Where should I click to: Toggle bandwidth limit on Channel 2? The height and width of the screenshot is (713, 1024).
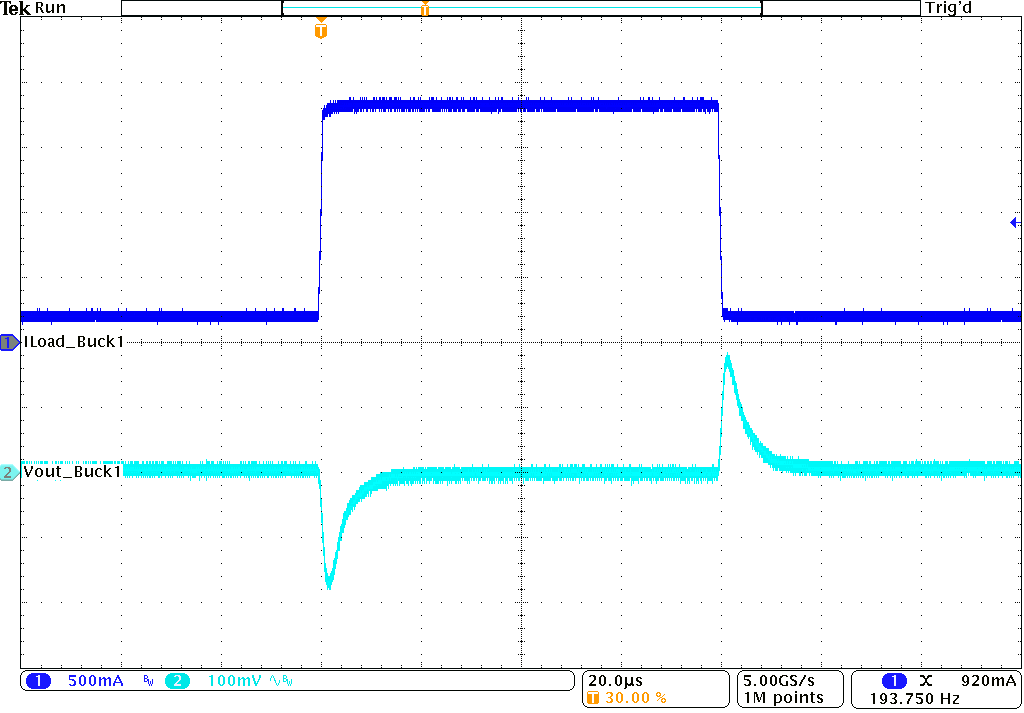click(x=286, y=680)
